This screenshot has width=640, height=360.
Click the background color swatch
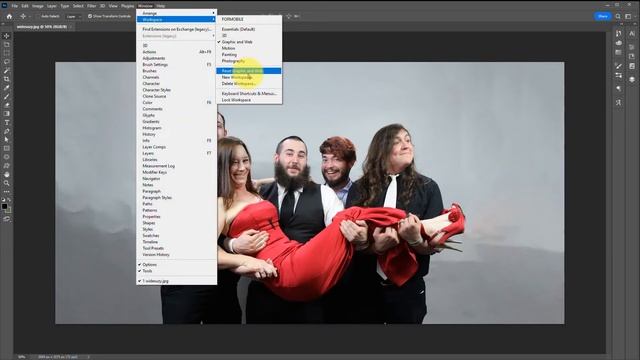tap(9, 210)
